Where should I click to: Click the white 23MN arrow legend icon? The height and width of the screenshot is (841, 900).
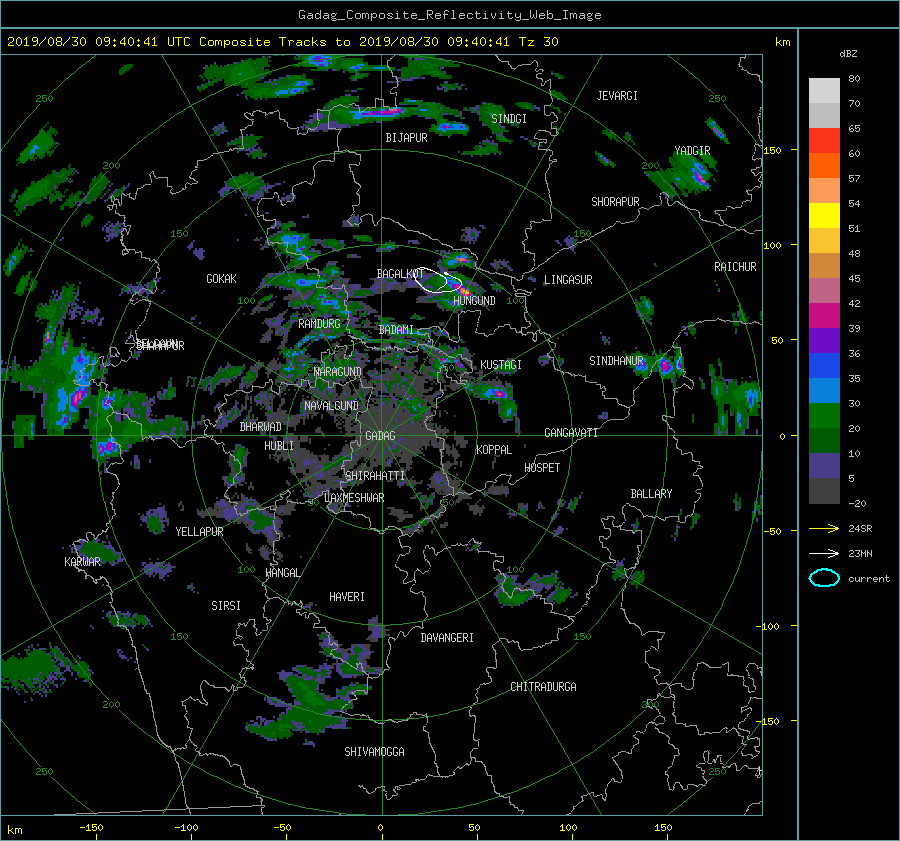click(x=824, y=553)
